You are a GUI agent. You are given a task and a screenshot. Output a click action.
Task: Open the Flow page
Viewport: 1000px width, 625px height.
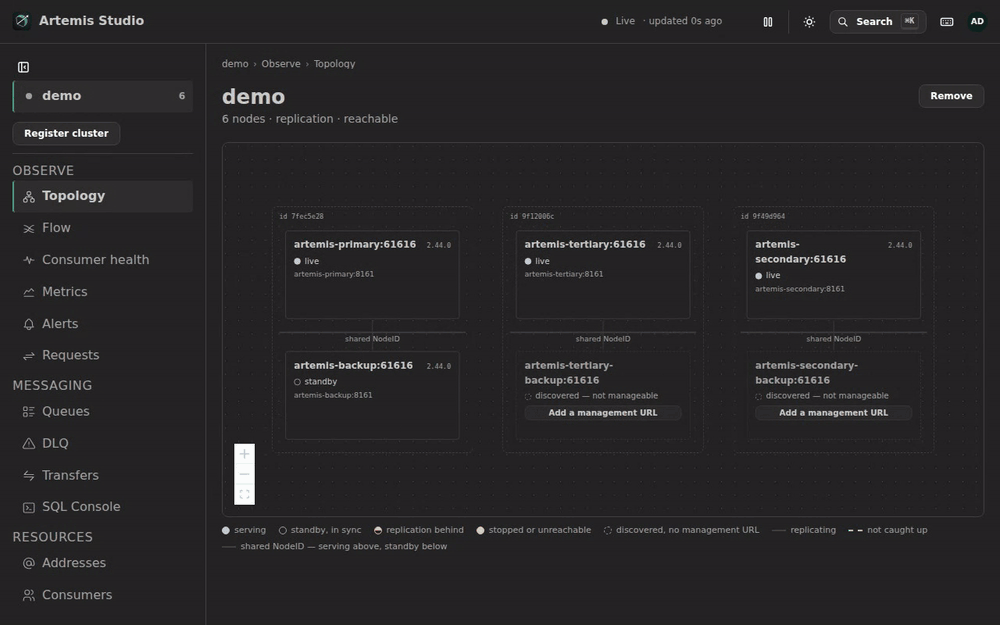pyautogui.click(x=103, y=228)
